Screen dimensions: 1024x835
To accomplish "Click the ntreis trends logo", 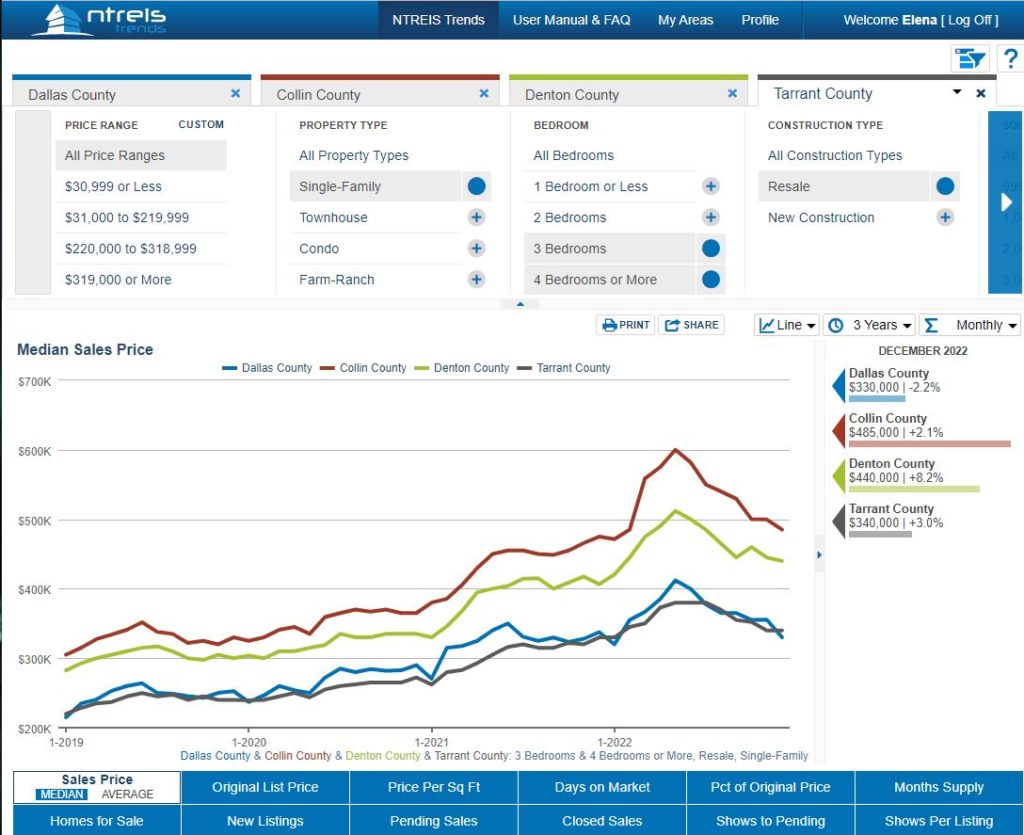I will [99, 20].
